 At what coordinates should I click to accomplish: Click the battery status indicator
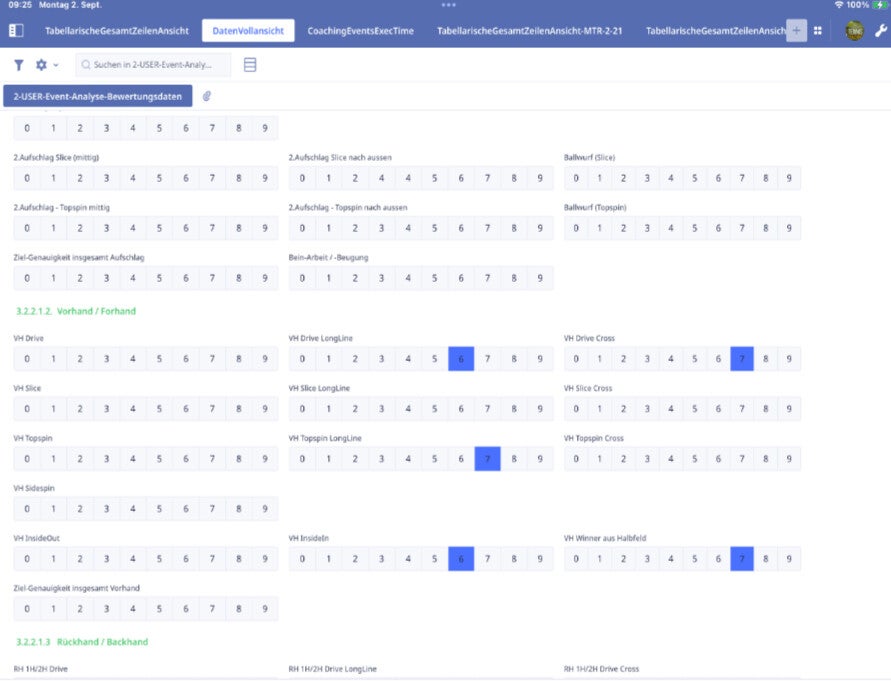click(x=880, y=5)
